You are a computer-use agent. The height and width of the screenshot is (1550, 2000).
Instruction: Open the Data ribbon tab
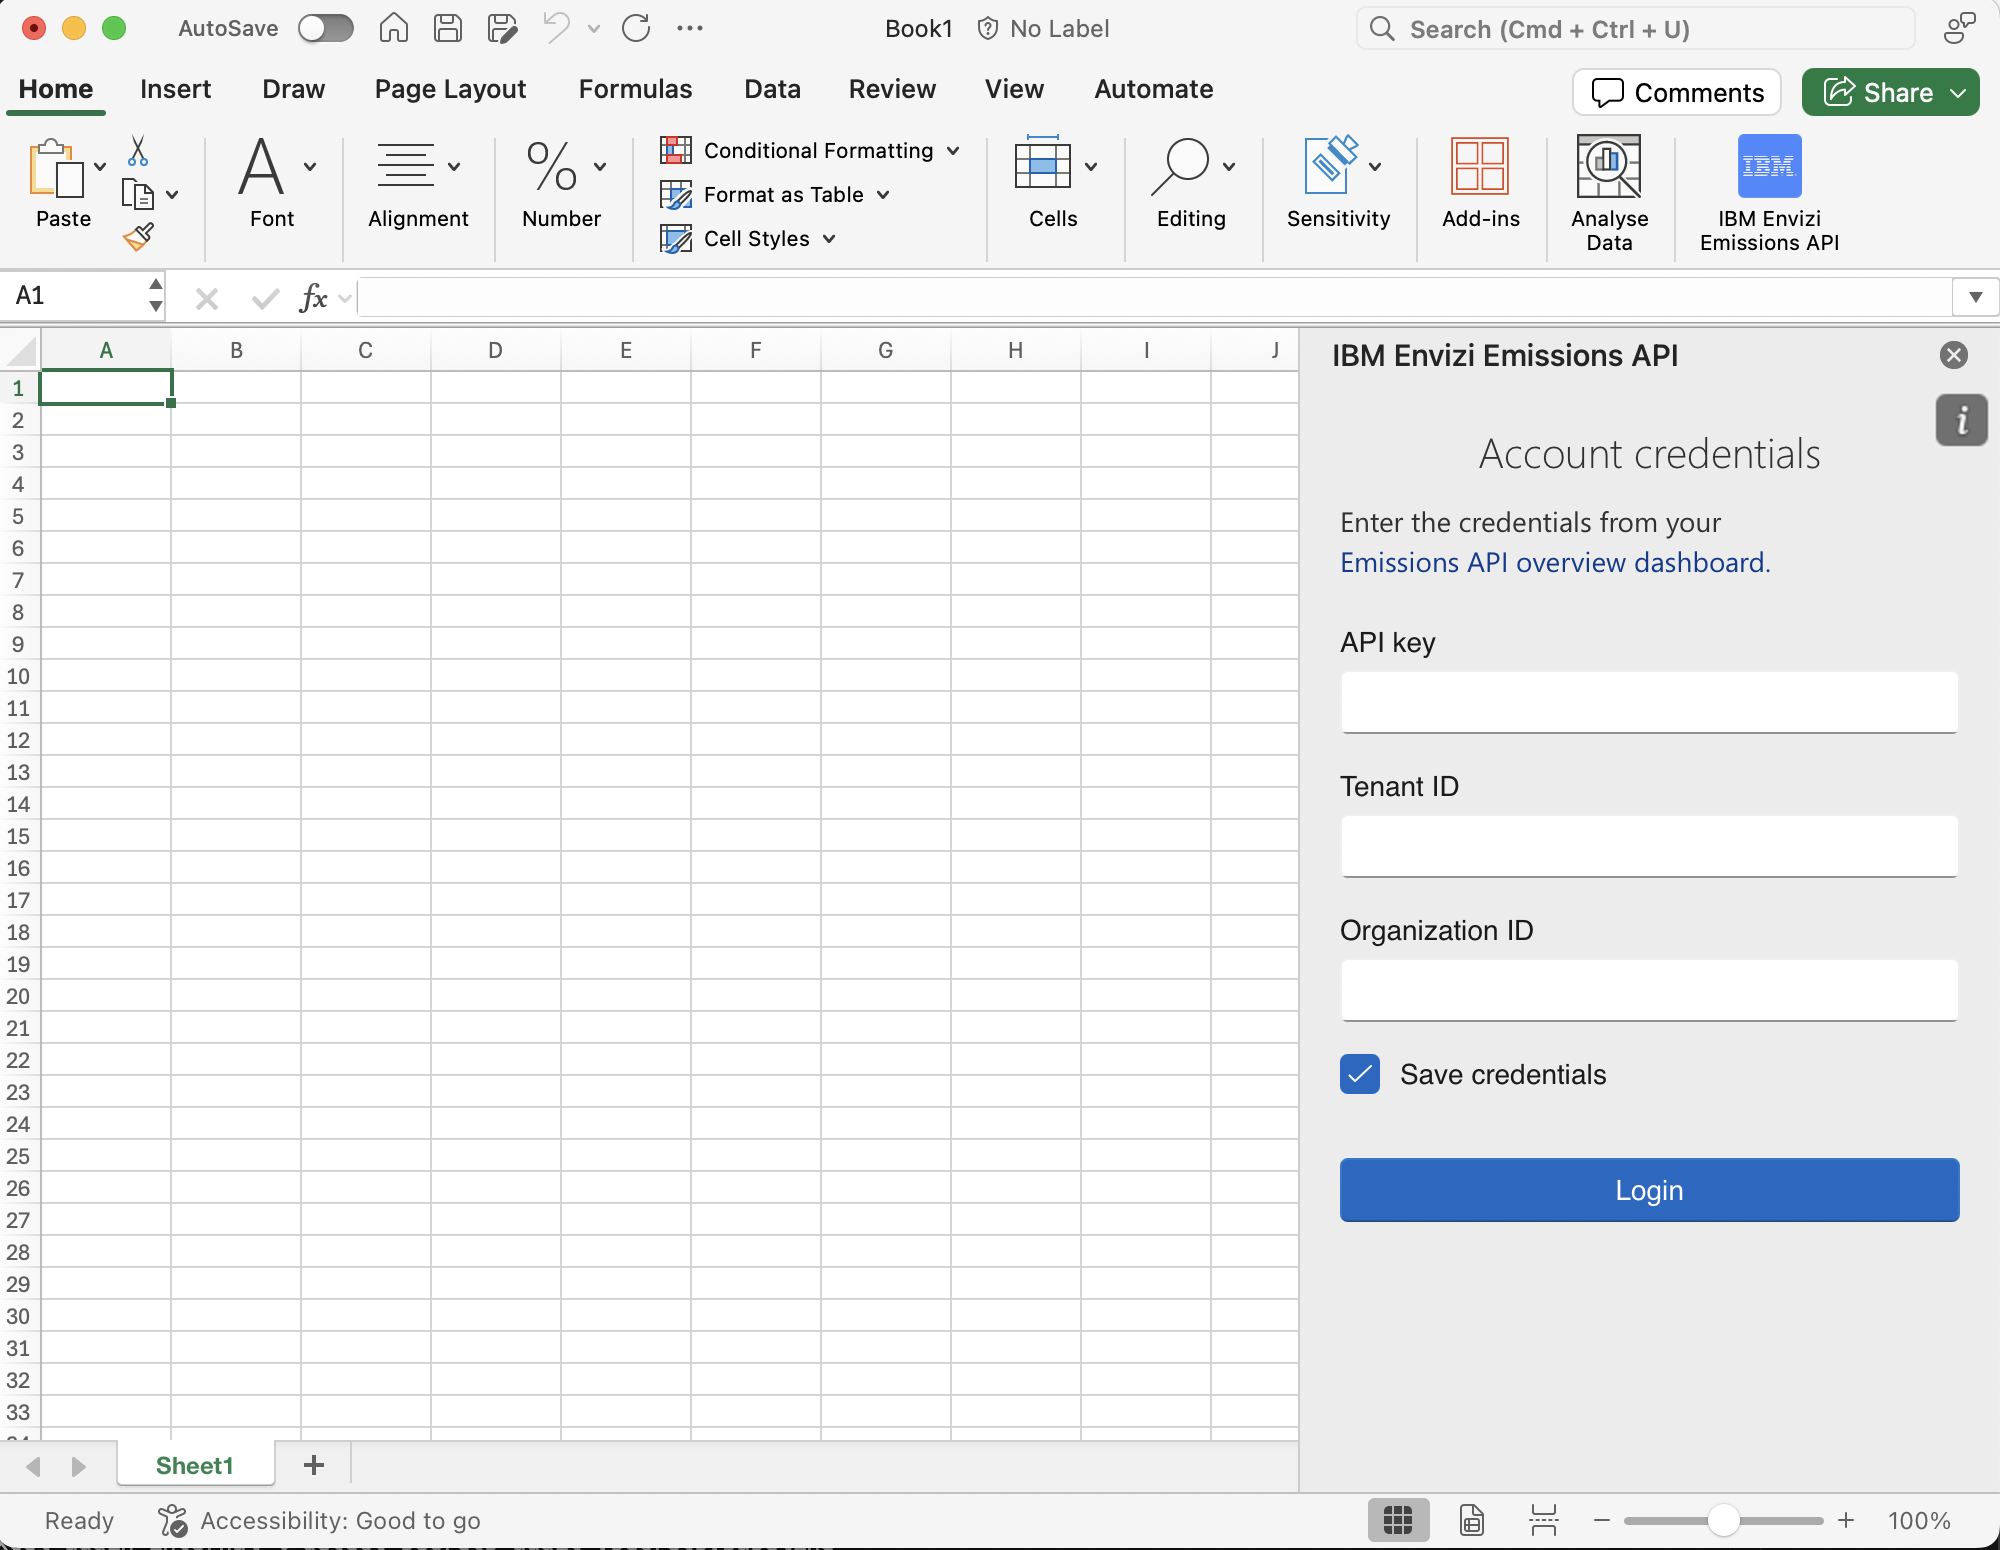[x=772, y=89]
